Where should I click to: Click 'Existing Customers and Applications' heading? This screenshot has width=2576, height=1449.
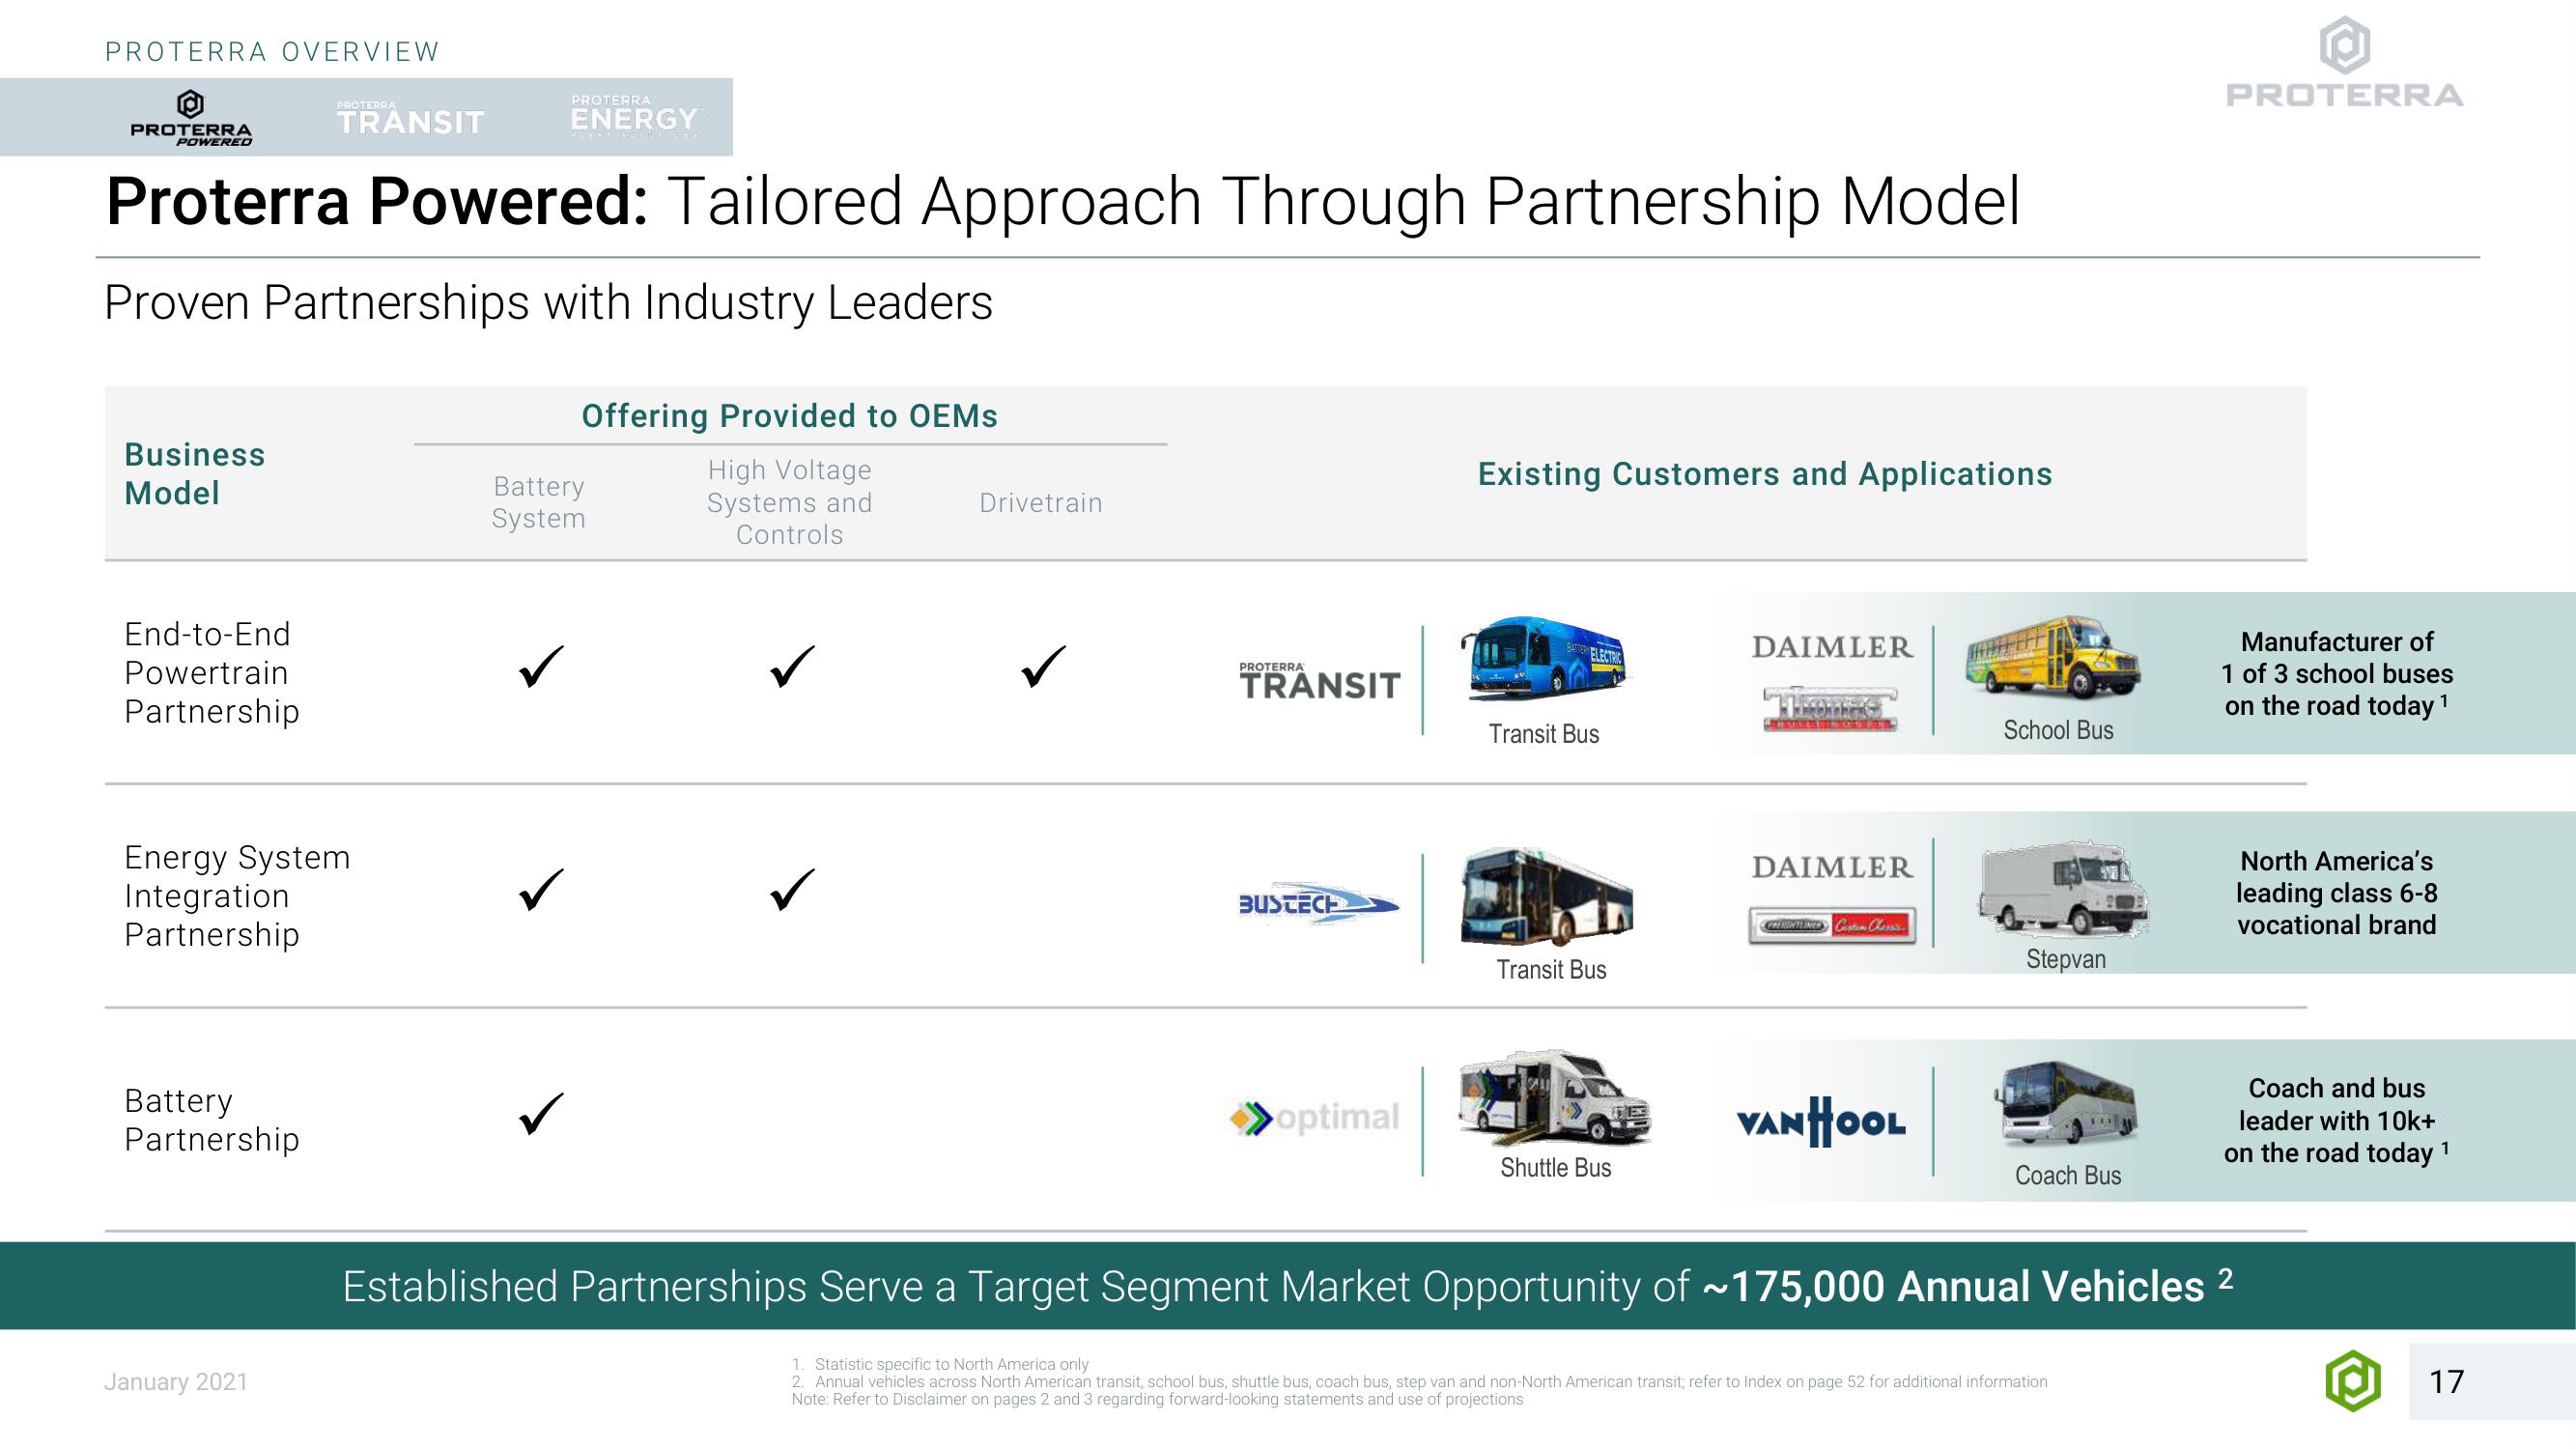tap(1765, 474)
